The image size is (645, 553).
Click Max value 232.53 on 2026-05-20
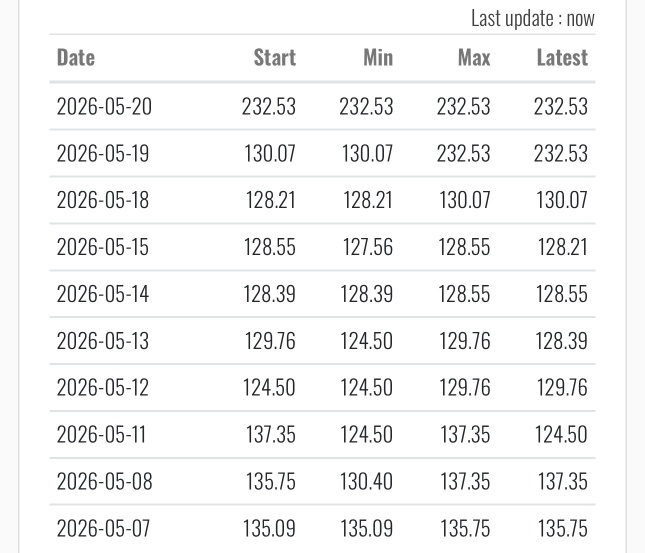(x=464, y=107)
